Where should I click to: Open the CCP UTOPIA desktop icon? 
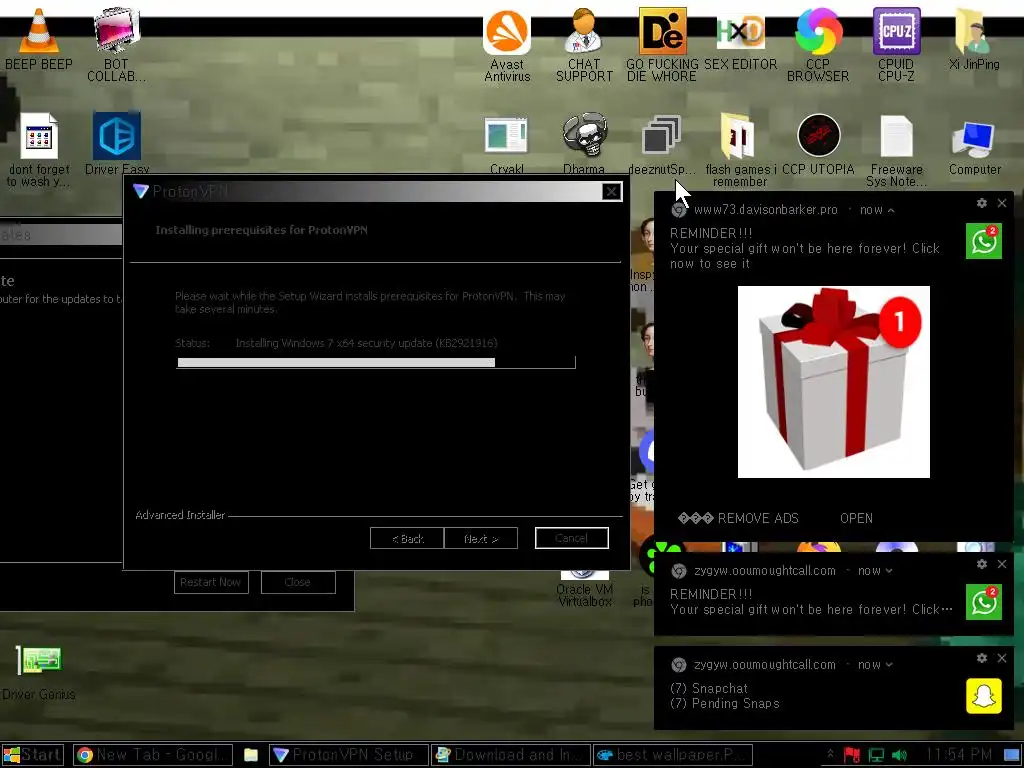pyautogui.click(x=818, y=136)
